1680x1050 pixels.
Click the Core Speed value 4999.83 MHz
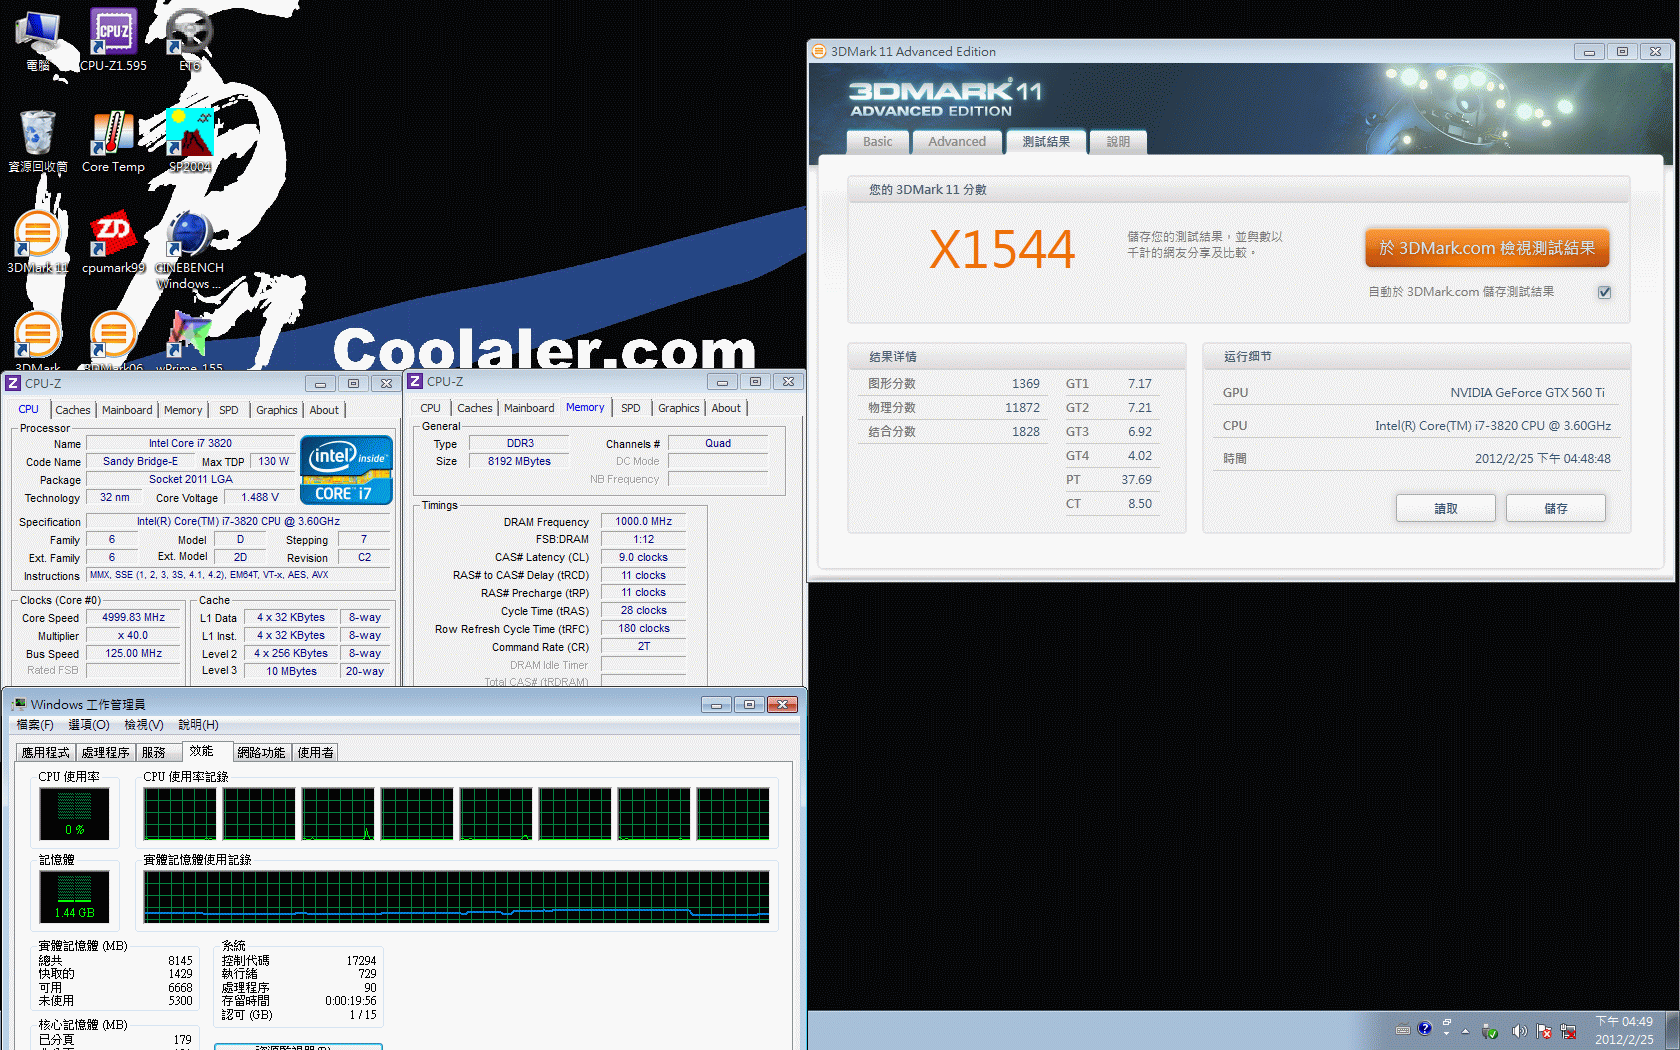tap(133, 617)
